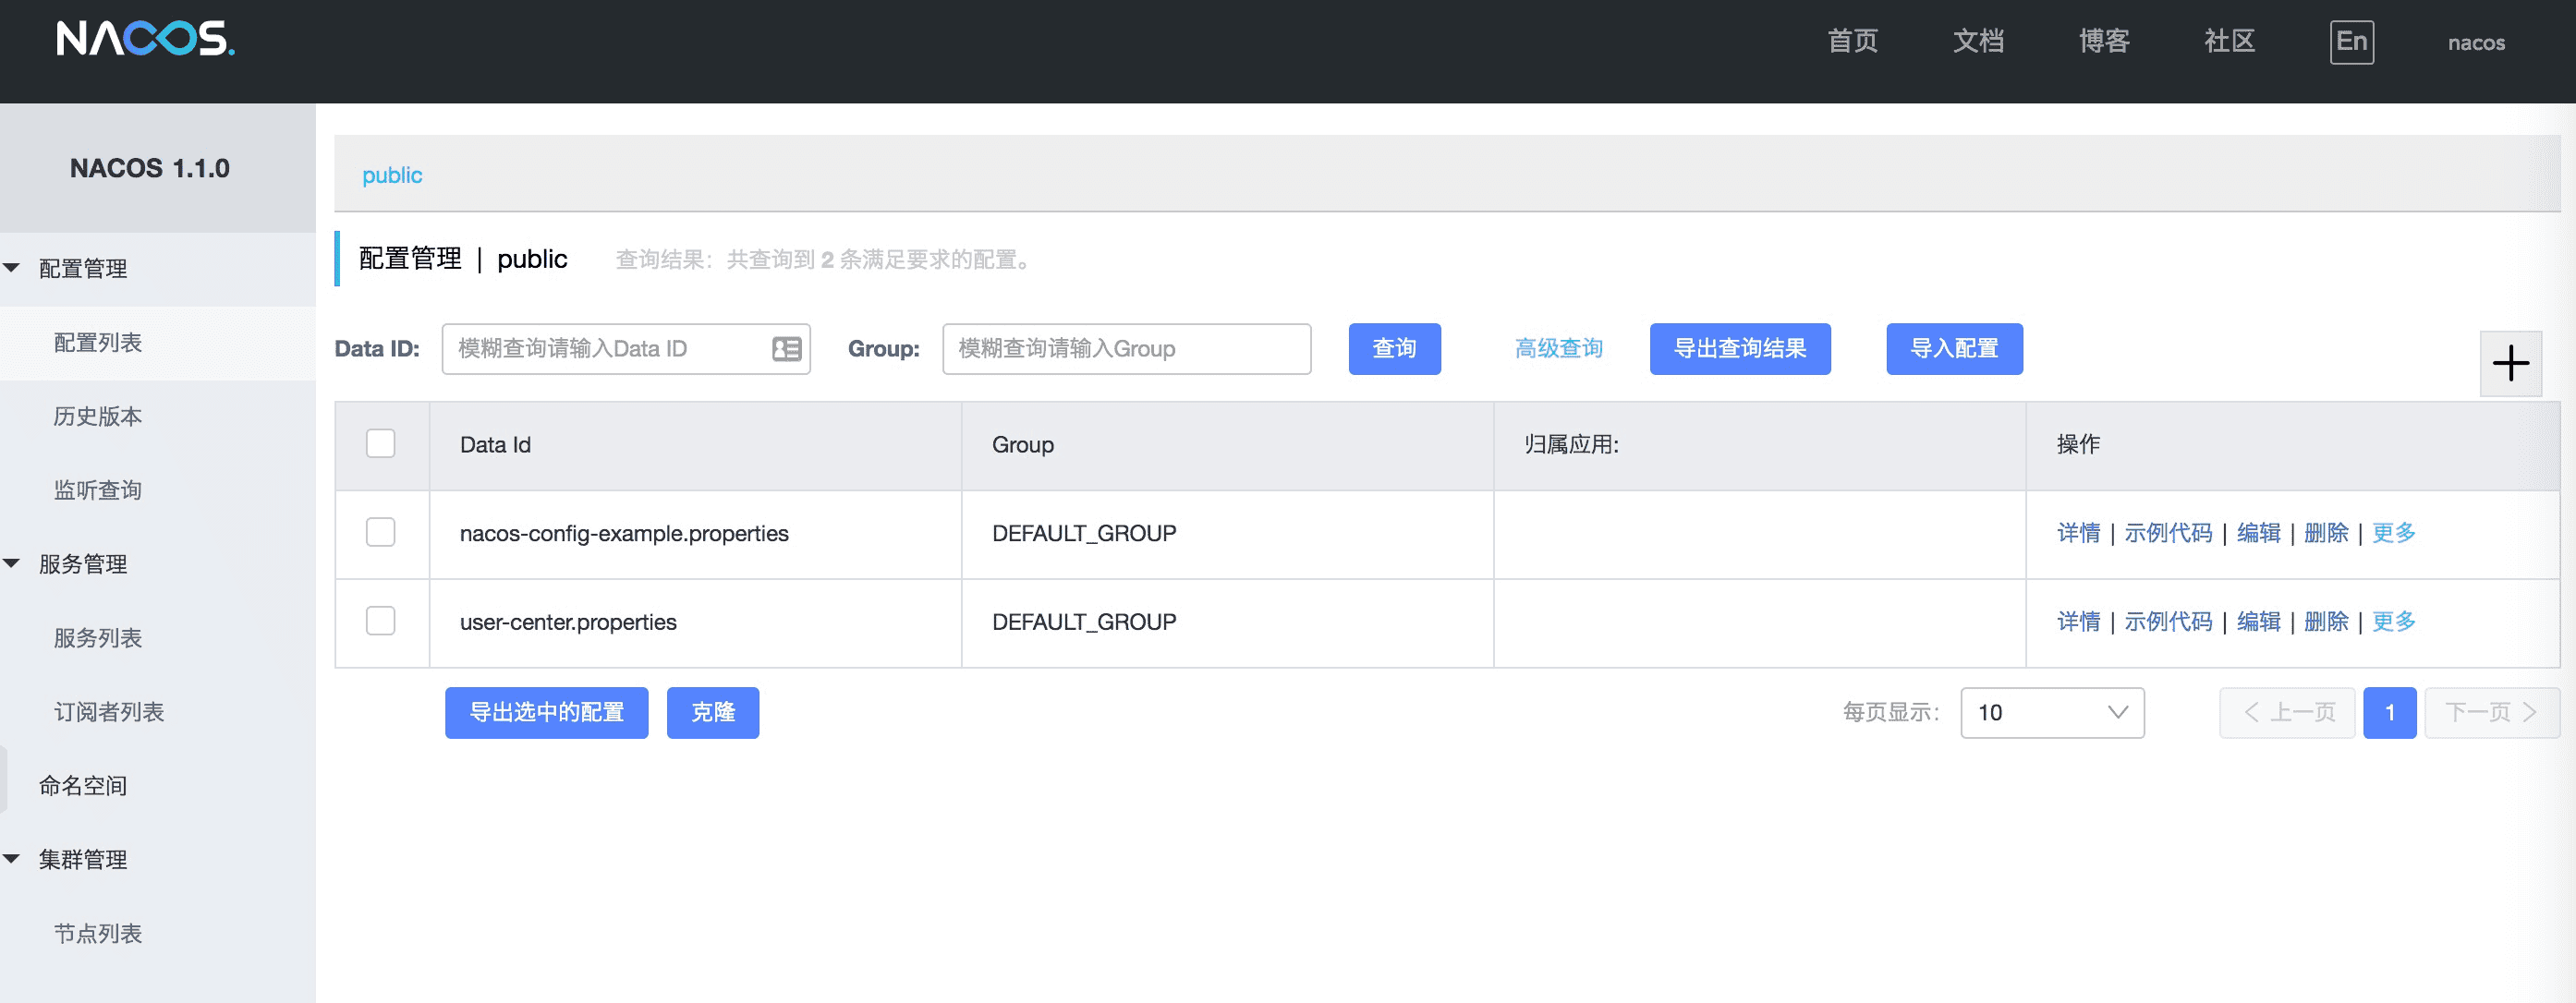Tick checkbox for user-center.properties row

tap(381, 621)
